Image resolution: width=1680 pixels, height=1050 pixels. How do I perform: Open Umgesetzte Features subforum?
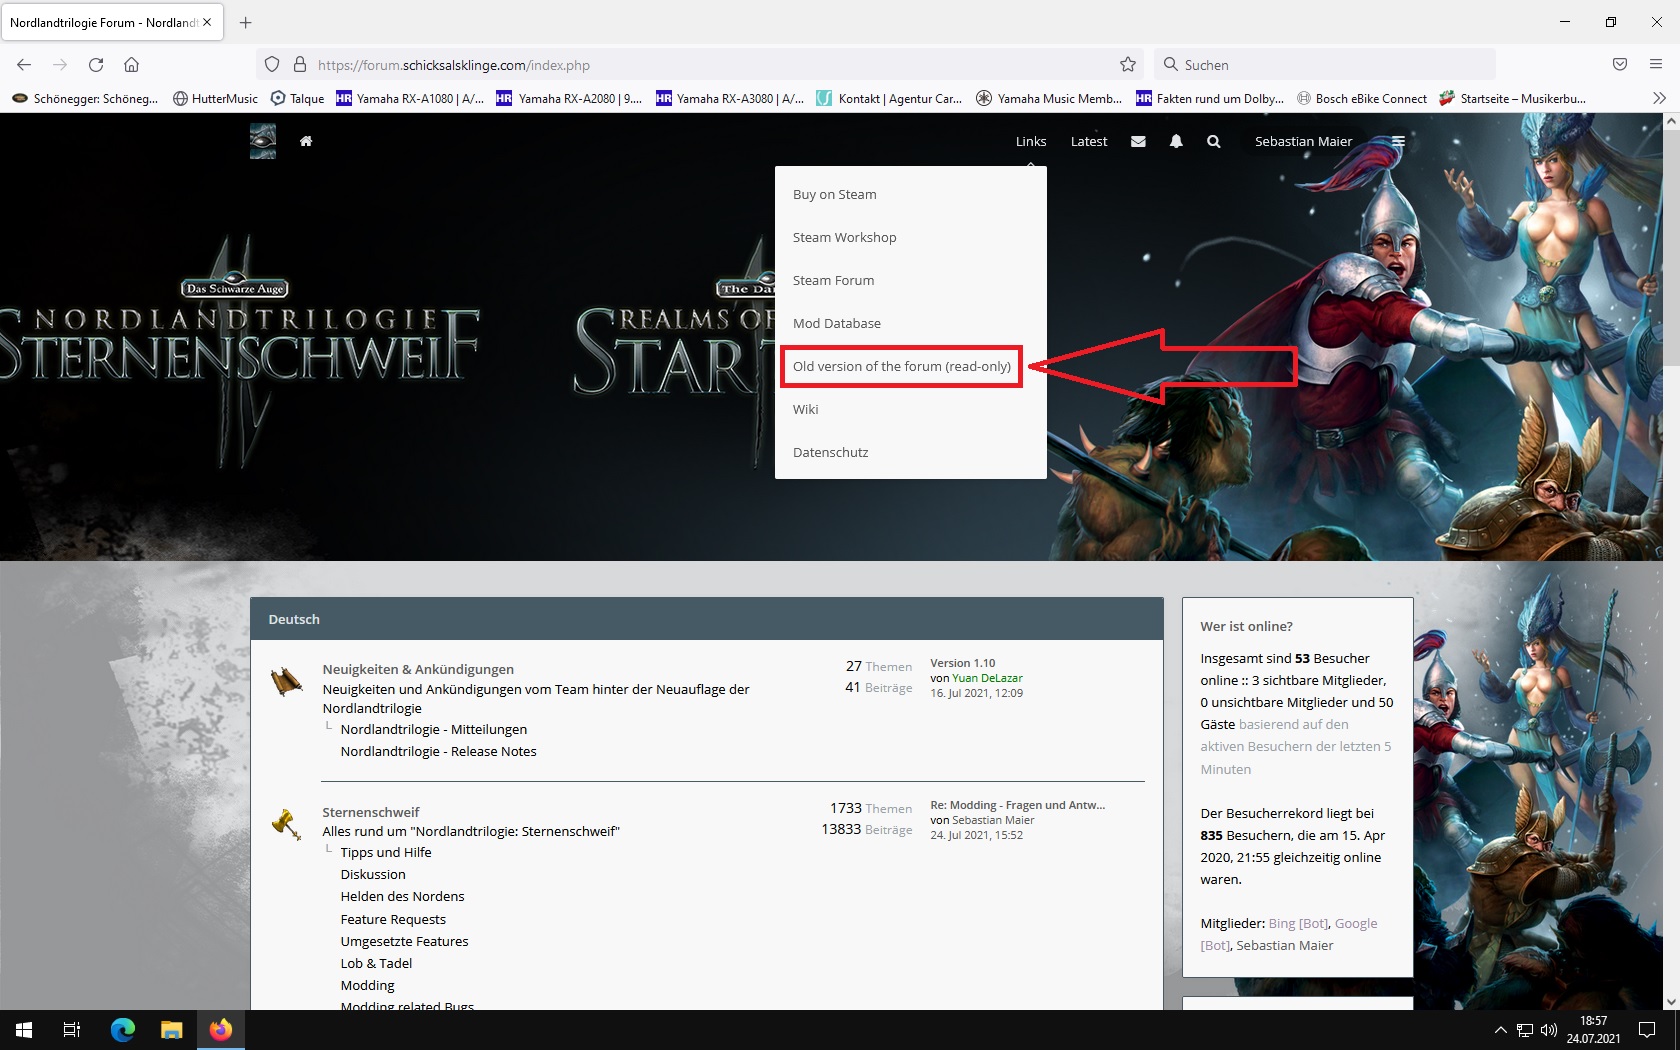404,941
